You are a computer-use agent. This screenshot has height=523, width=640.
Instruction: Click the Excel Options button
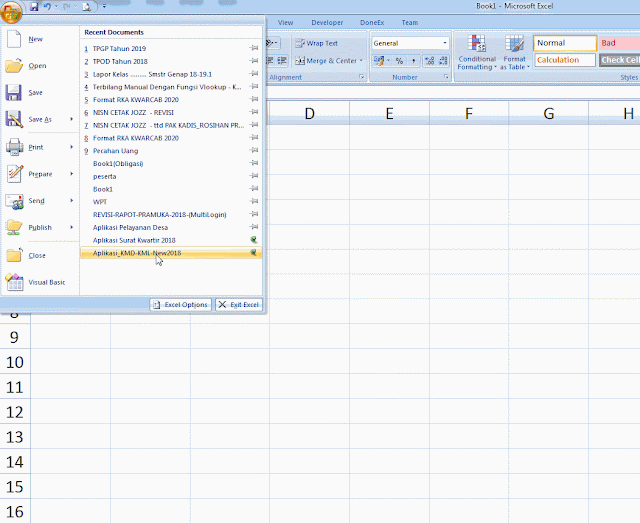click(x=180, y=305)
